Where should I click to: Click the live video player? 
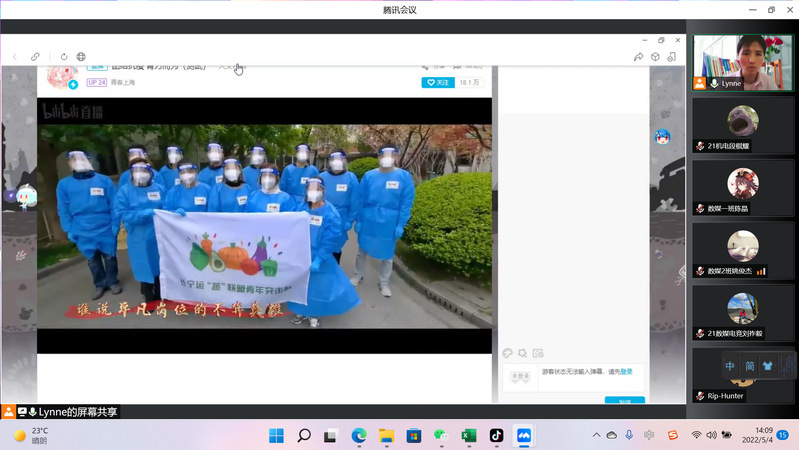pos(265,225)
